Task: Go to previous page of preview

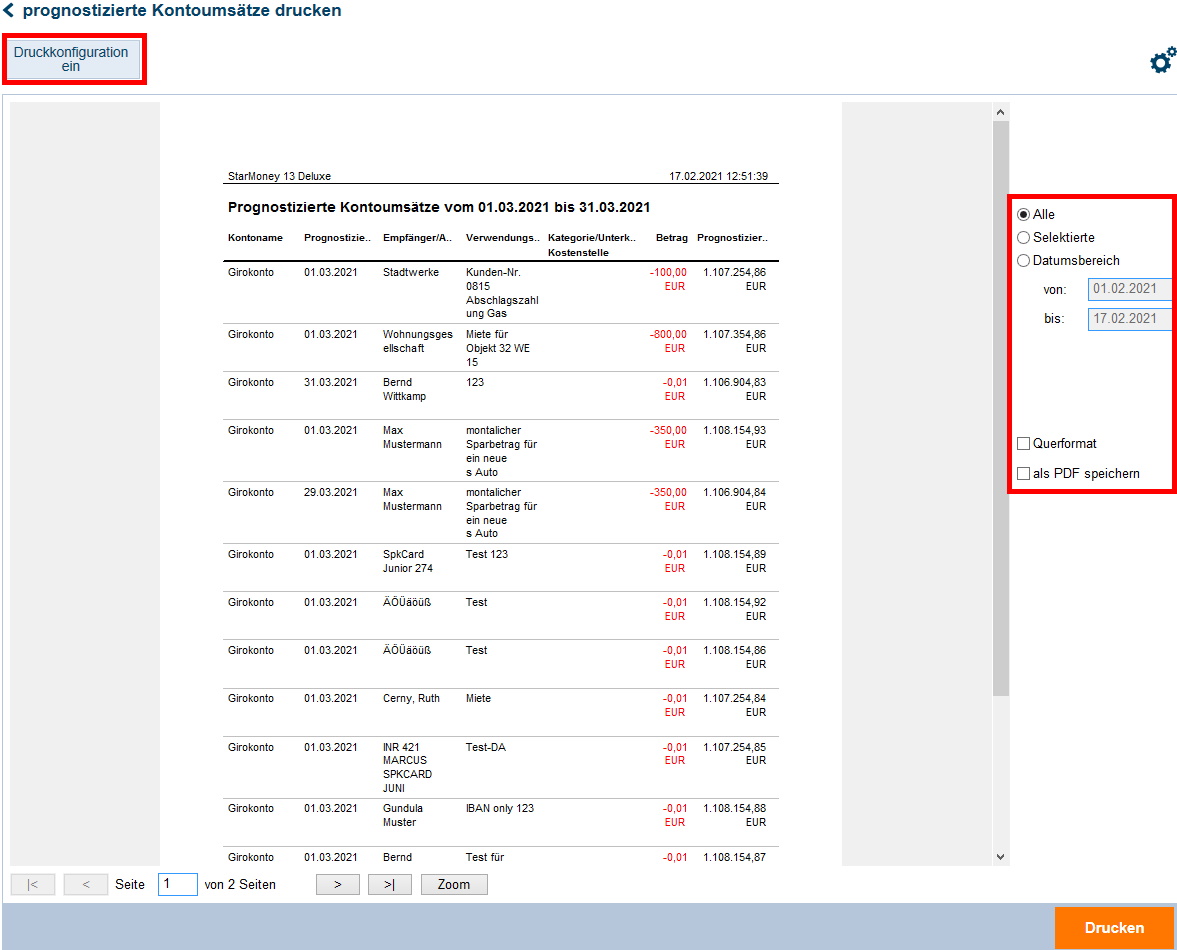Action: 85,884
